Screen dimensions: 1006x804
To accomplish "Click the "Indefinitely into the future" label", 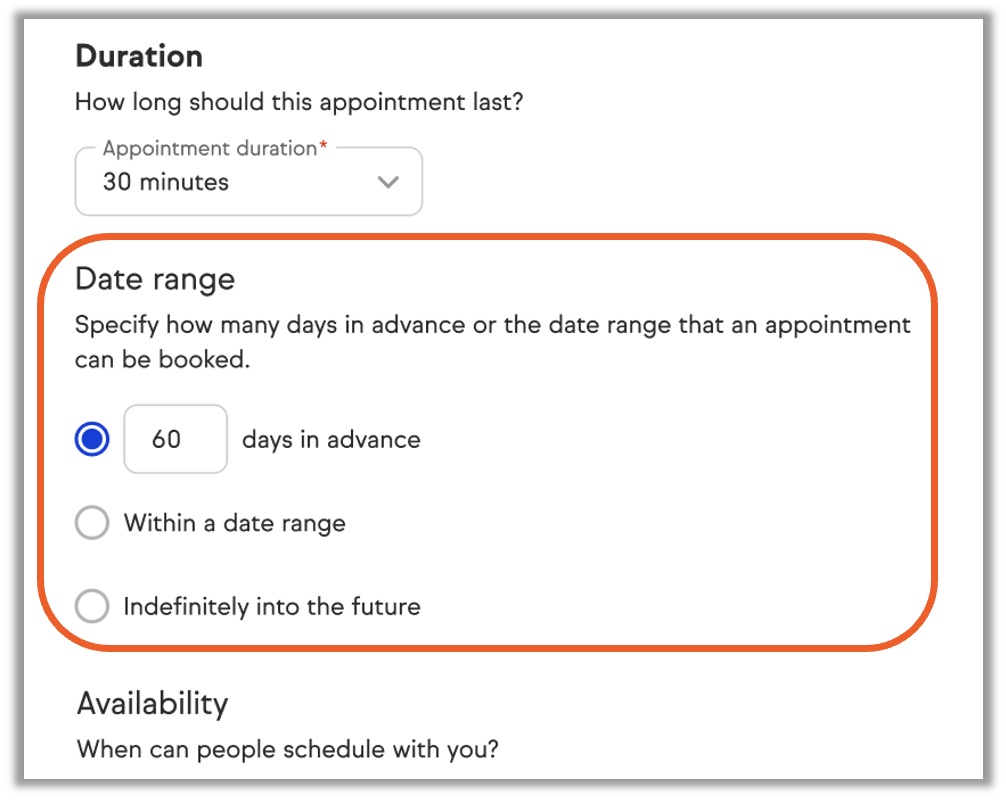I will (272, 606).
